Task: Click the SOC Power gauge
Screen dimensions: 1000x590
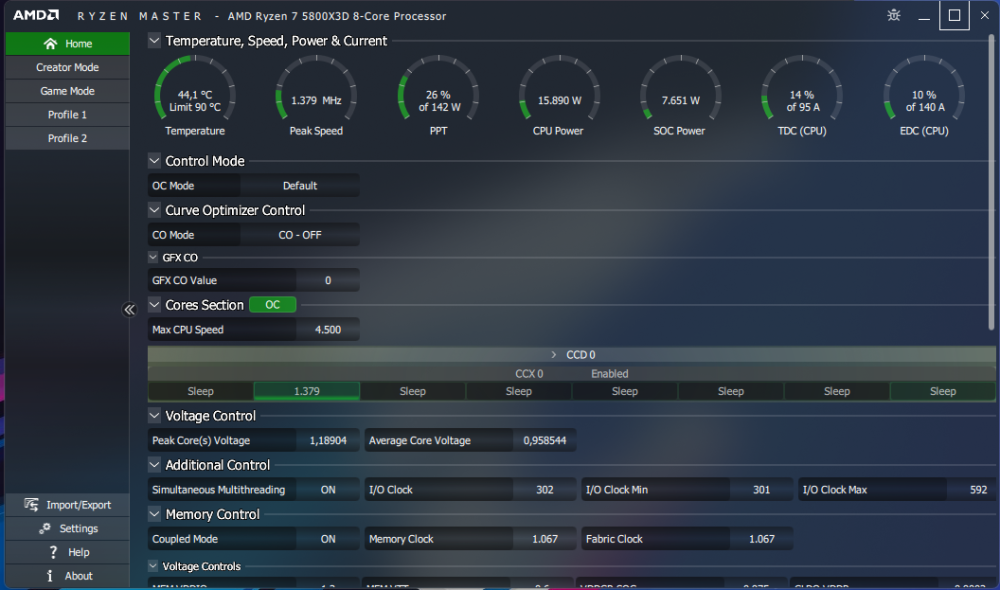Action: click(x=680, y=96)
